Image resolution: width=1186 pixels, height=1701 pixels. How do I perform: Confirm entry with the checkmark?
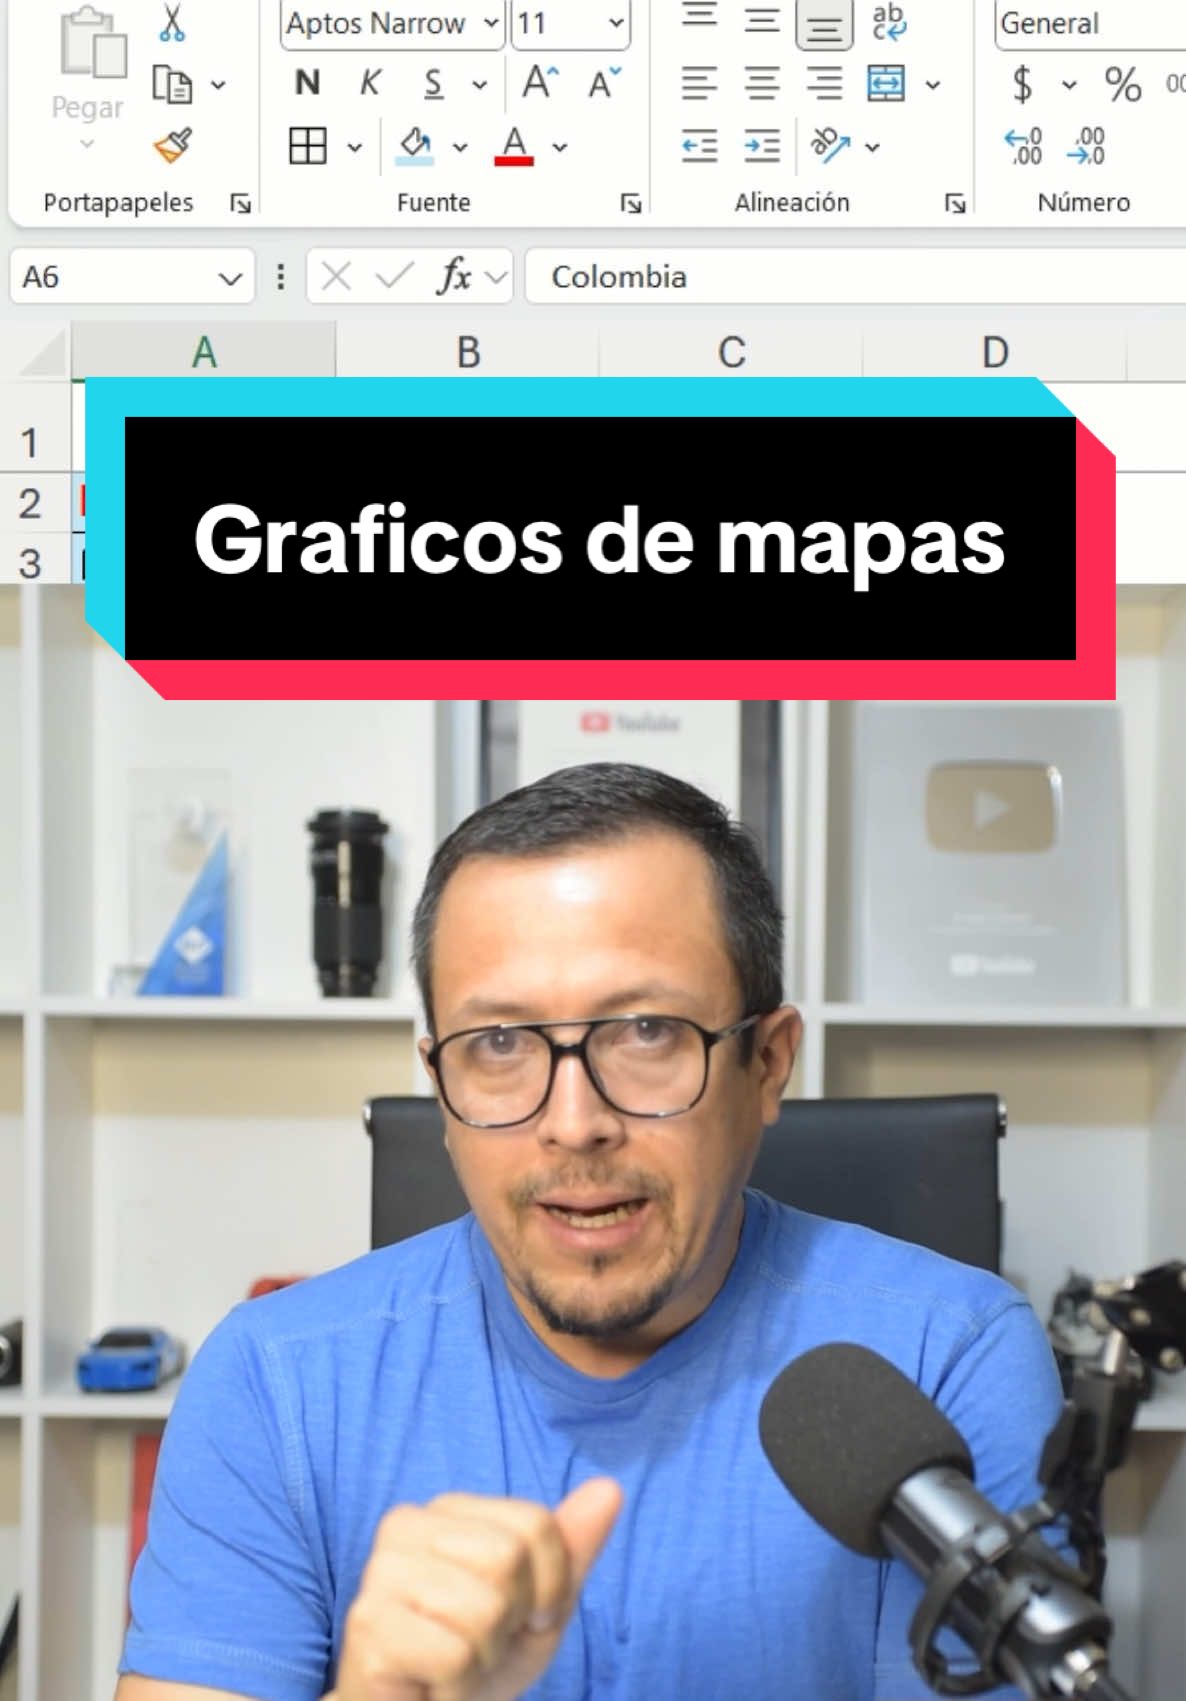pos(394,277)
